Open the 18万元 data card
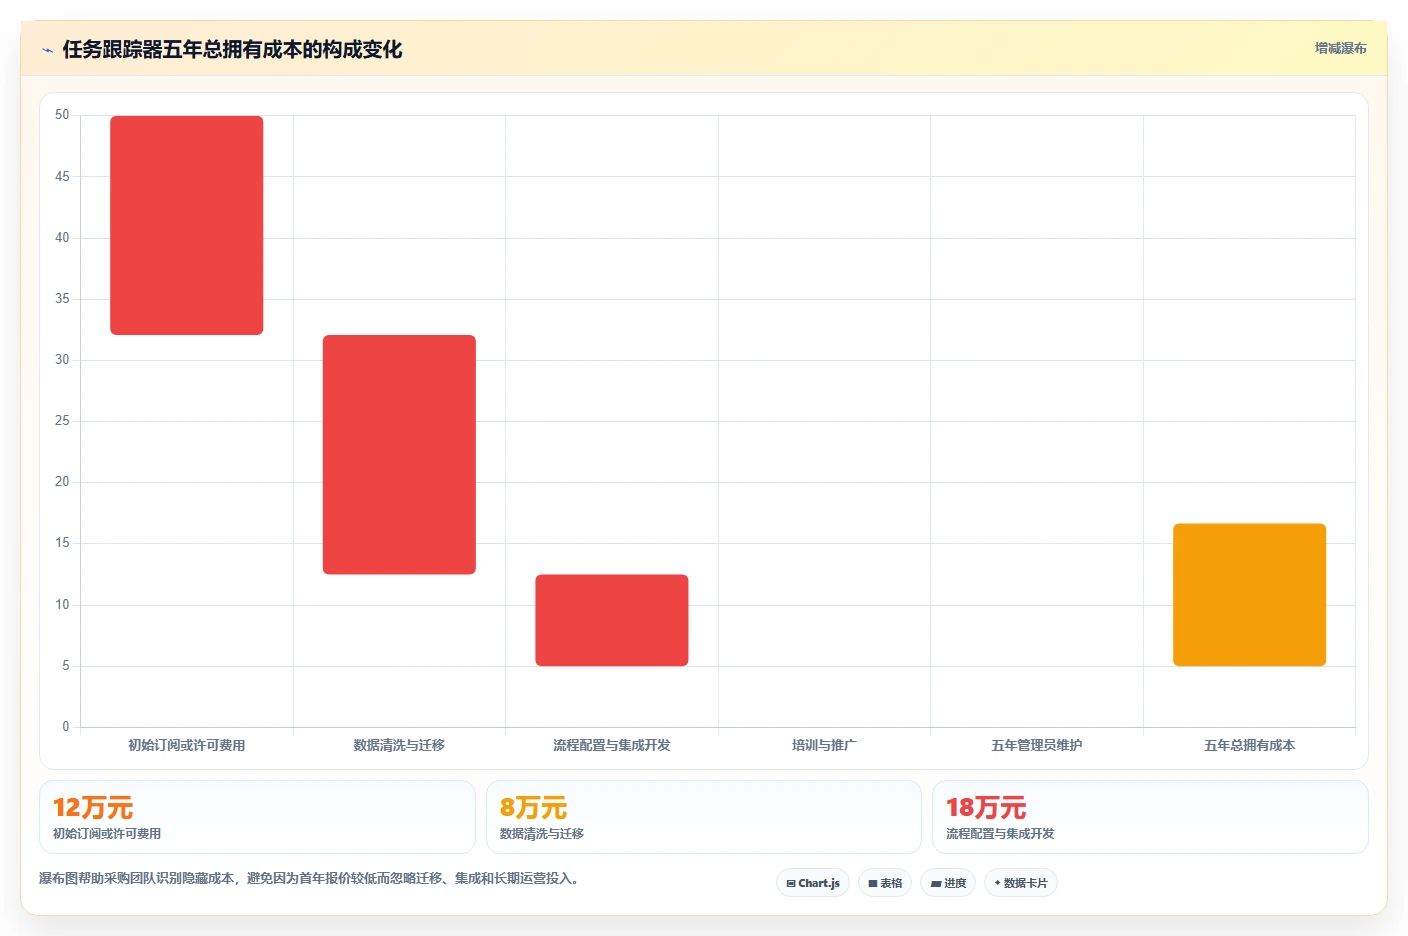The image size is (1408, 936). coord(1150,817)
